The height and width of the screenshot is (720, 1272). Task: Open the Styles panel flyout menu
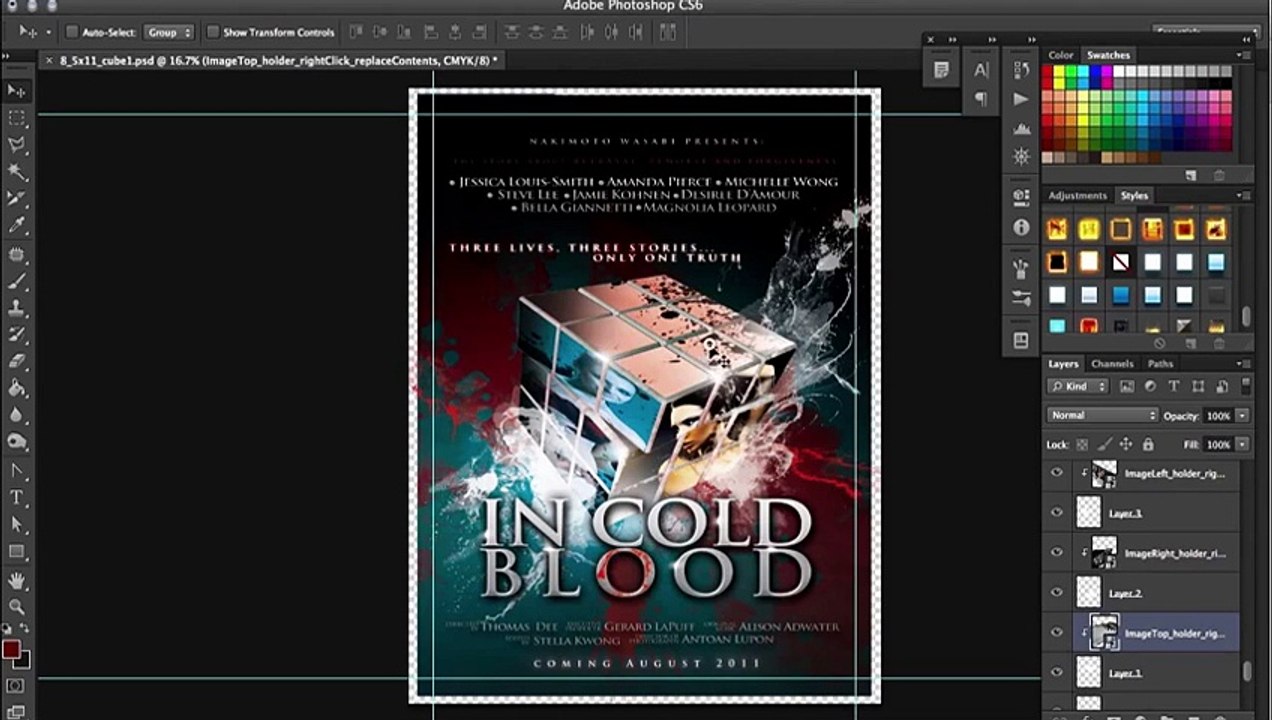(x=1243, y=195)
